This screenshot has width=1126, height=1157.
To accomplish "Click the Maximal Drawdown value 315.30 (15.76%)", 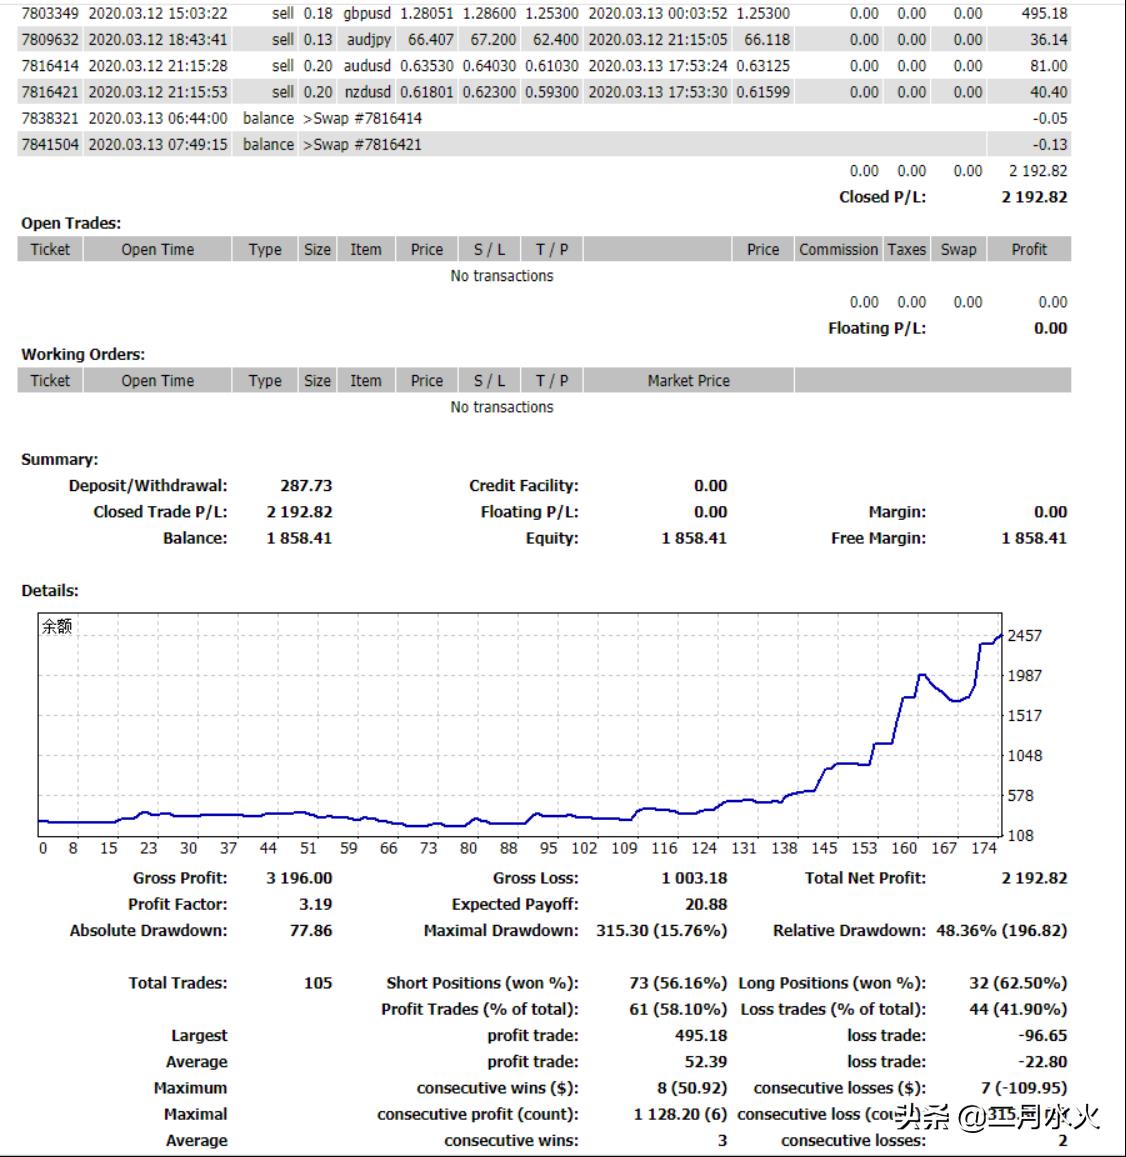I will [661, 930].
